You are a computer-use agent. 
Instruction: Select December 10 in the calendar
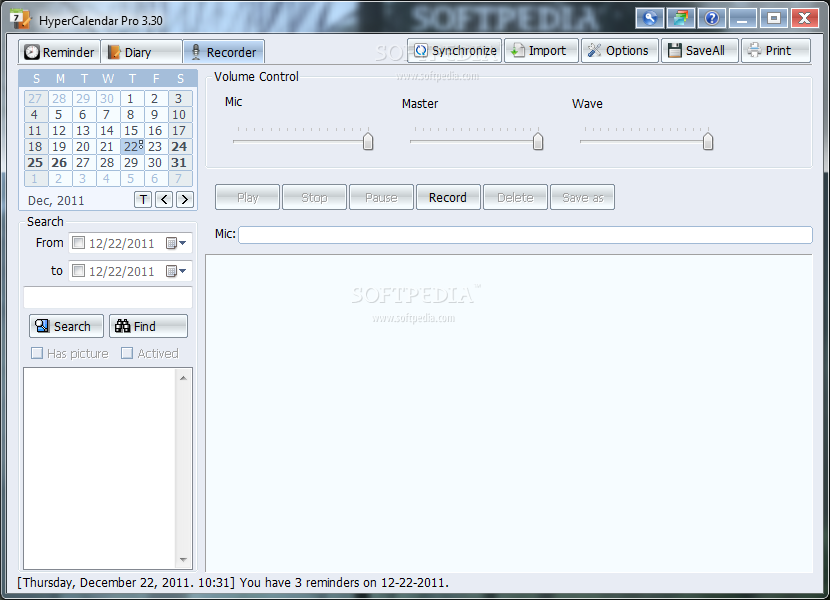[x=179, y=115]
